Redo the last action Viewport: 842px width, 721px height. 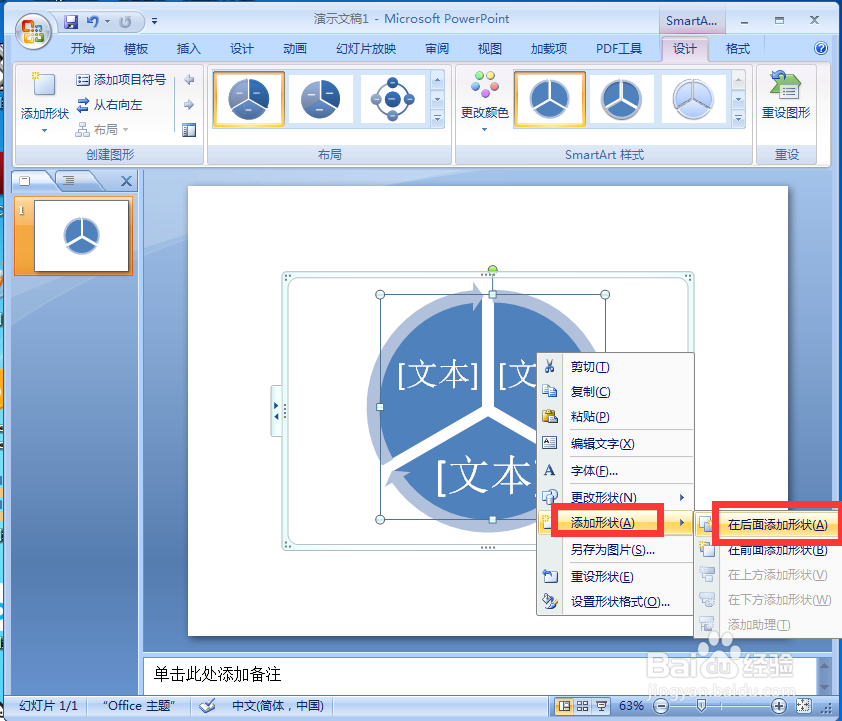(125, 21)
